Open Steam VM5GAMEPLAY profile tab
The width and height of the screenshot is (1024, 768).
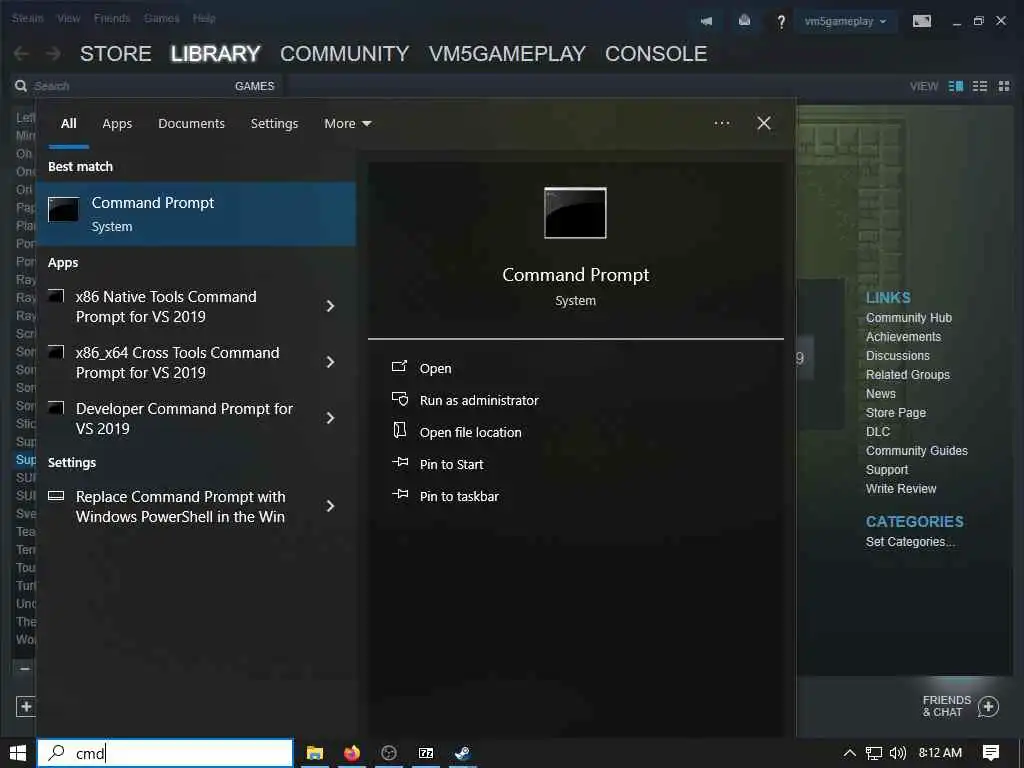pyautogui.click(x=507, y=54)
